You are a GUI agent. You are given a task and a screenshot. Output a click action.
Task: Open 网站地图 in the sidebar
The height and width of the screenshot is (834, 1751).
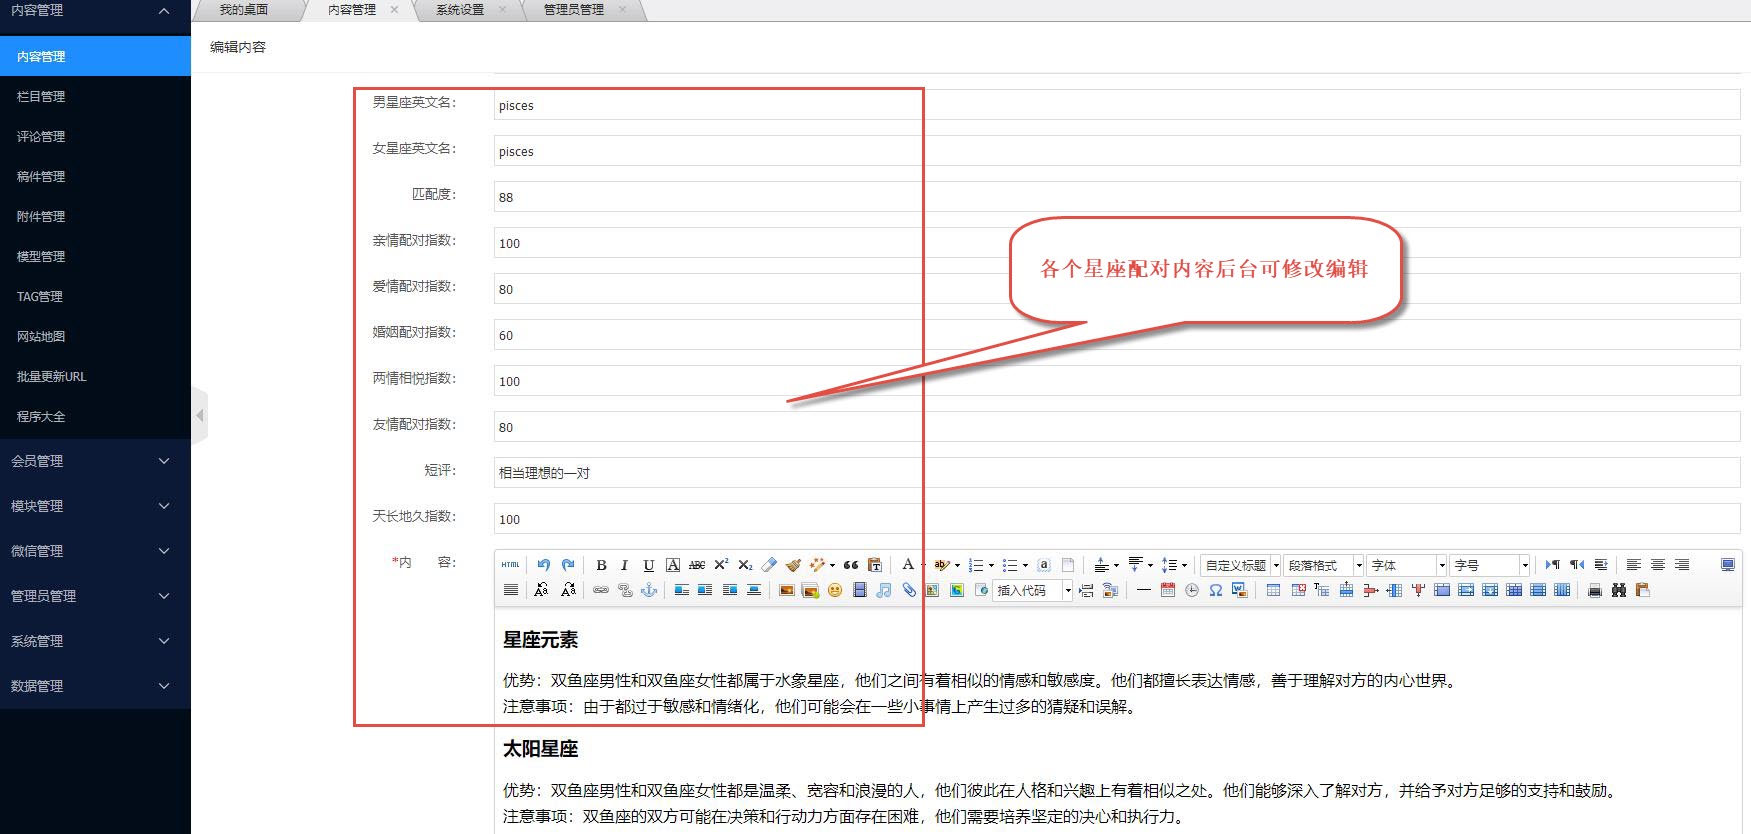[41, 337]
